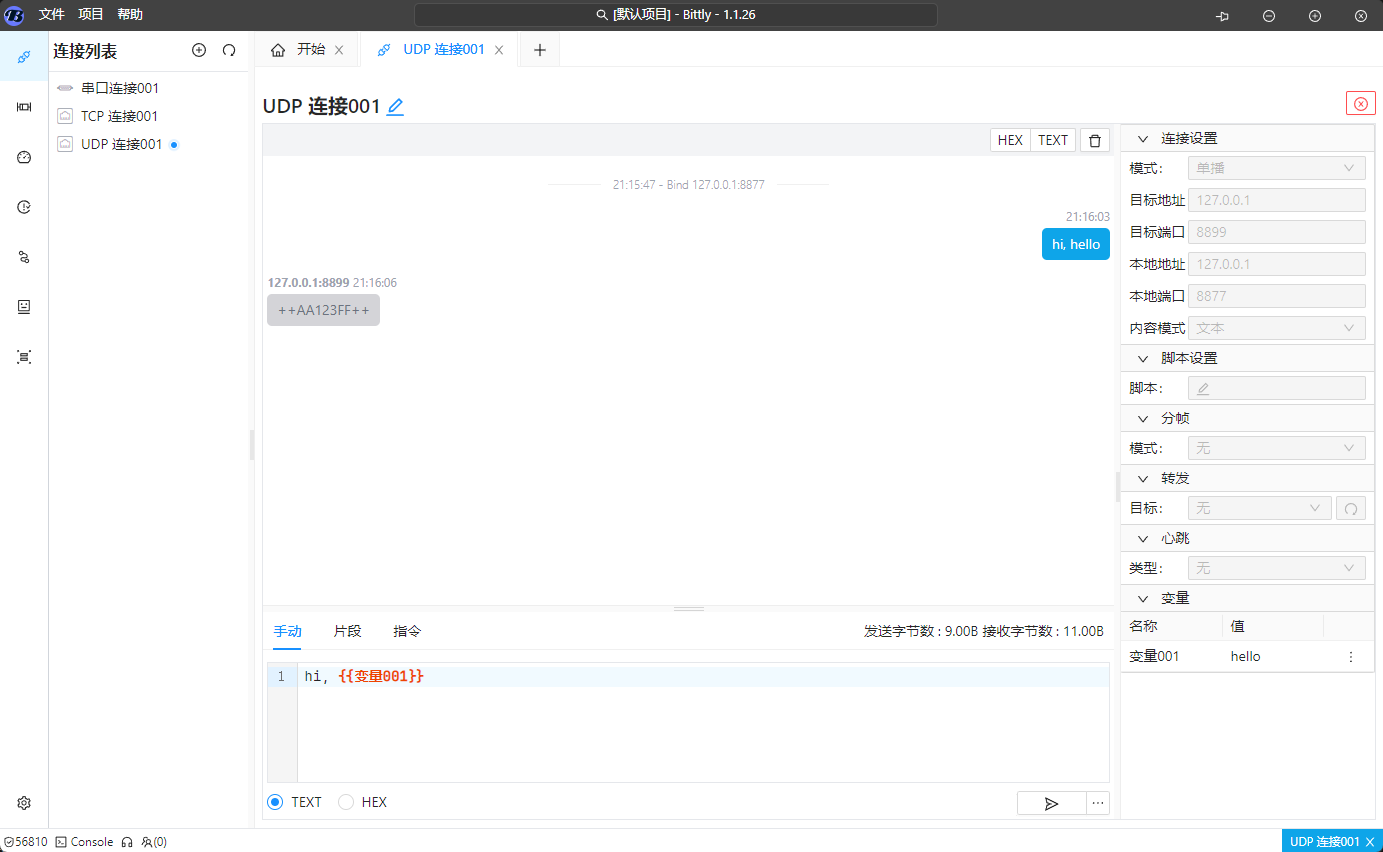Click the send message arrow button

[1051, 803]
